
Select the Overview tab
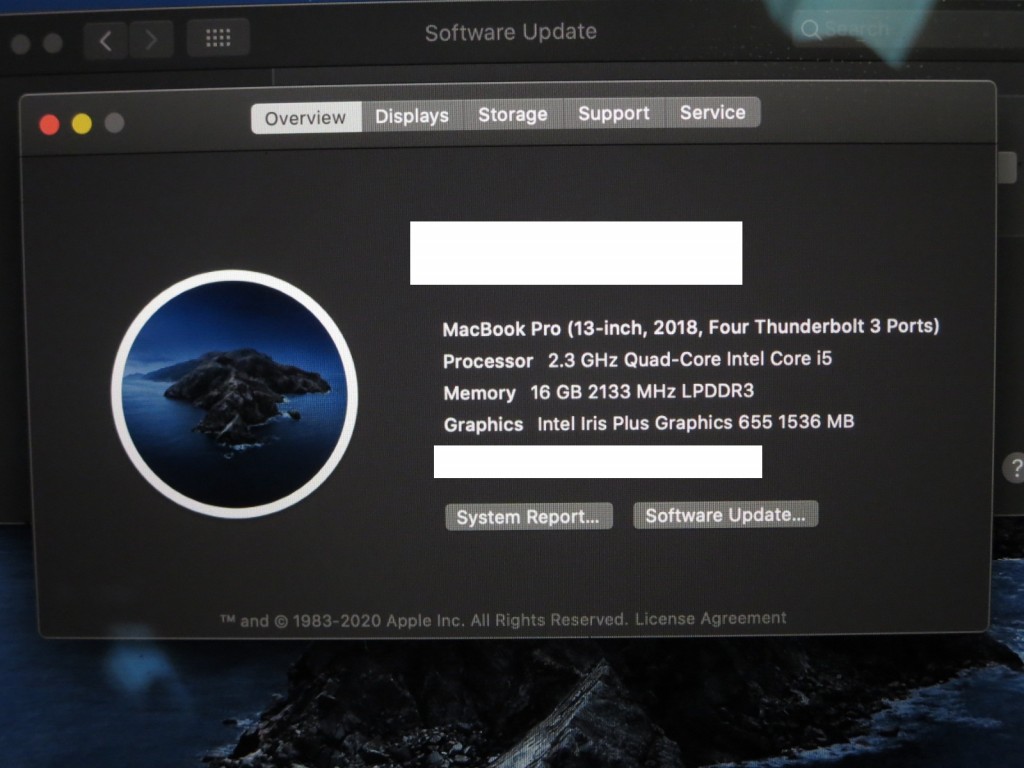coord(306,118)
